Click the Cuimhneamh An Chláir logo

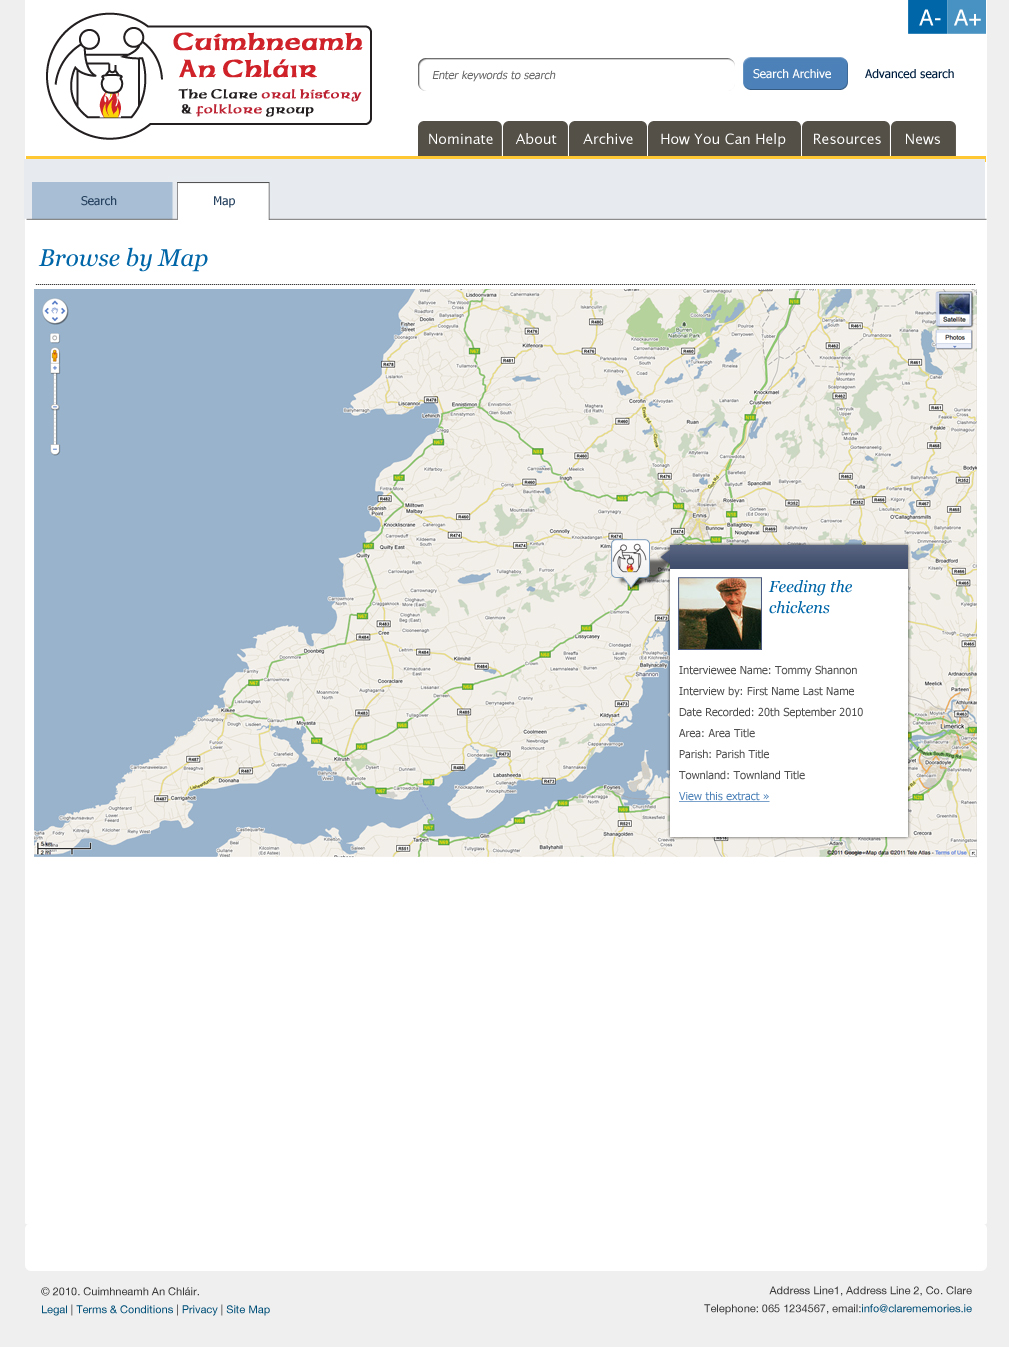pyautogui.click(x=209, y=76)
